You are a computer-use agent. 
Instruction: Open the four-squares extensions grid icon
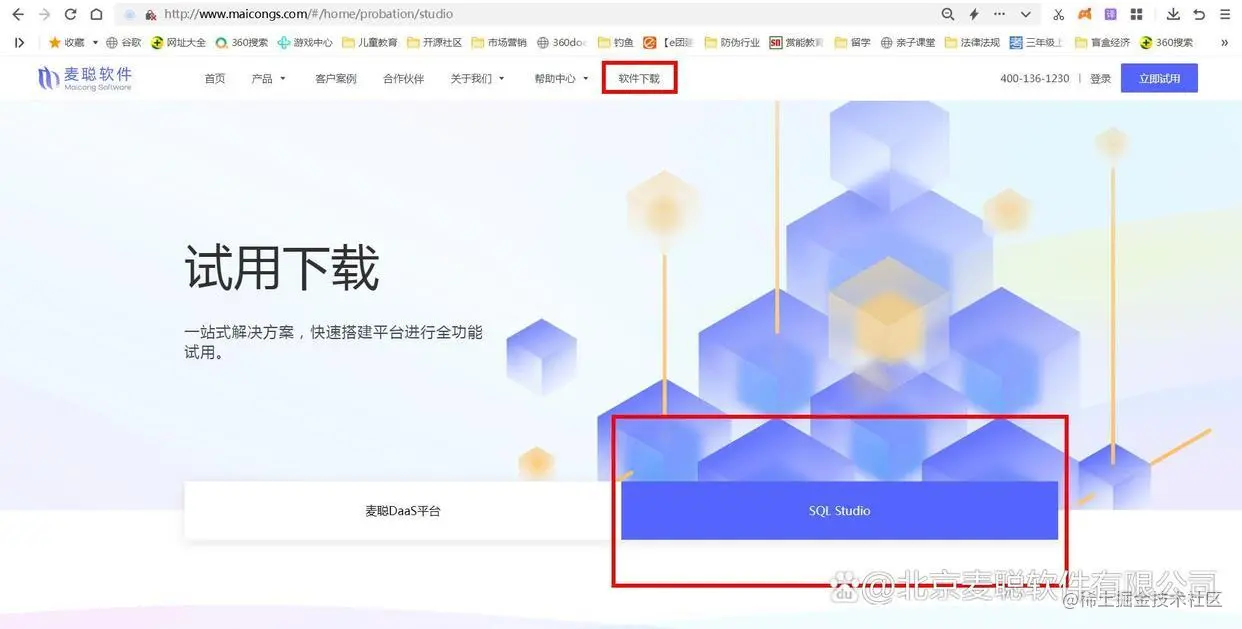tap(1137, 14)
